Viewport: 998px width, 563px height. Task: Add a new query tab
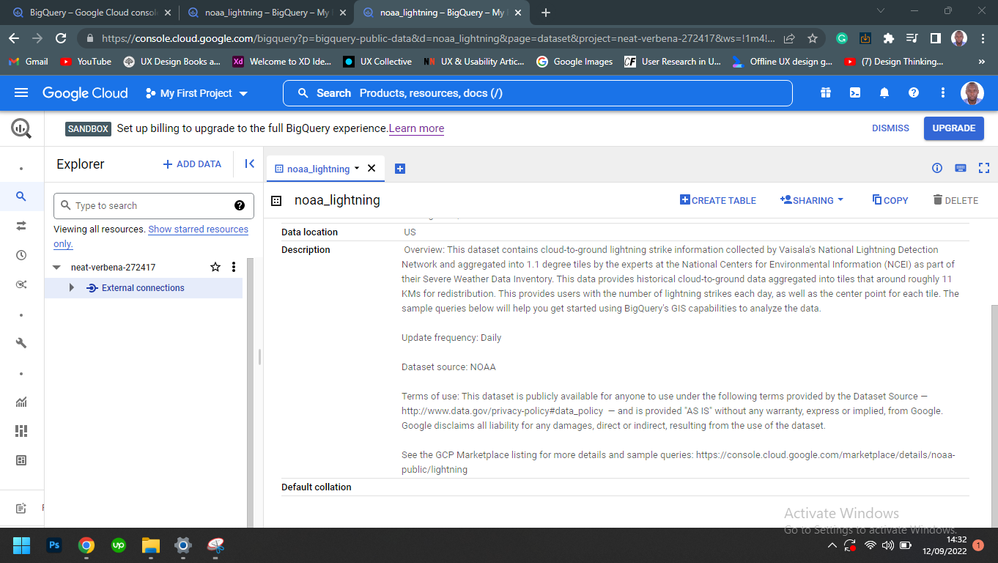pos(400,169)
